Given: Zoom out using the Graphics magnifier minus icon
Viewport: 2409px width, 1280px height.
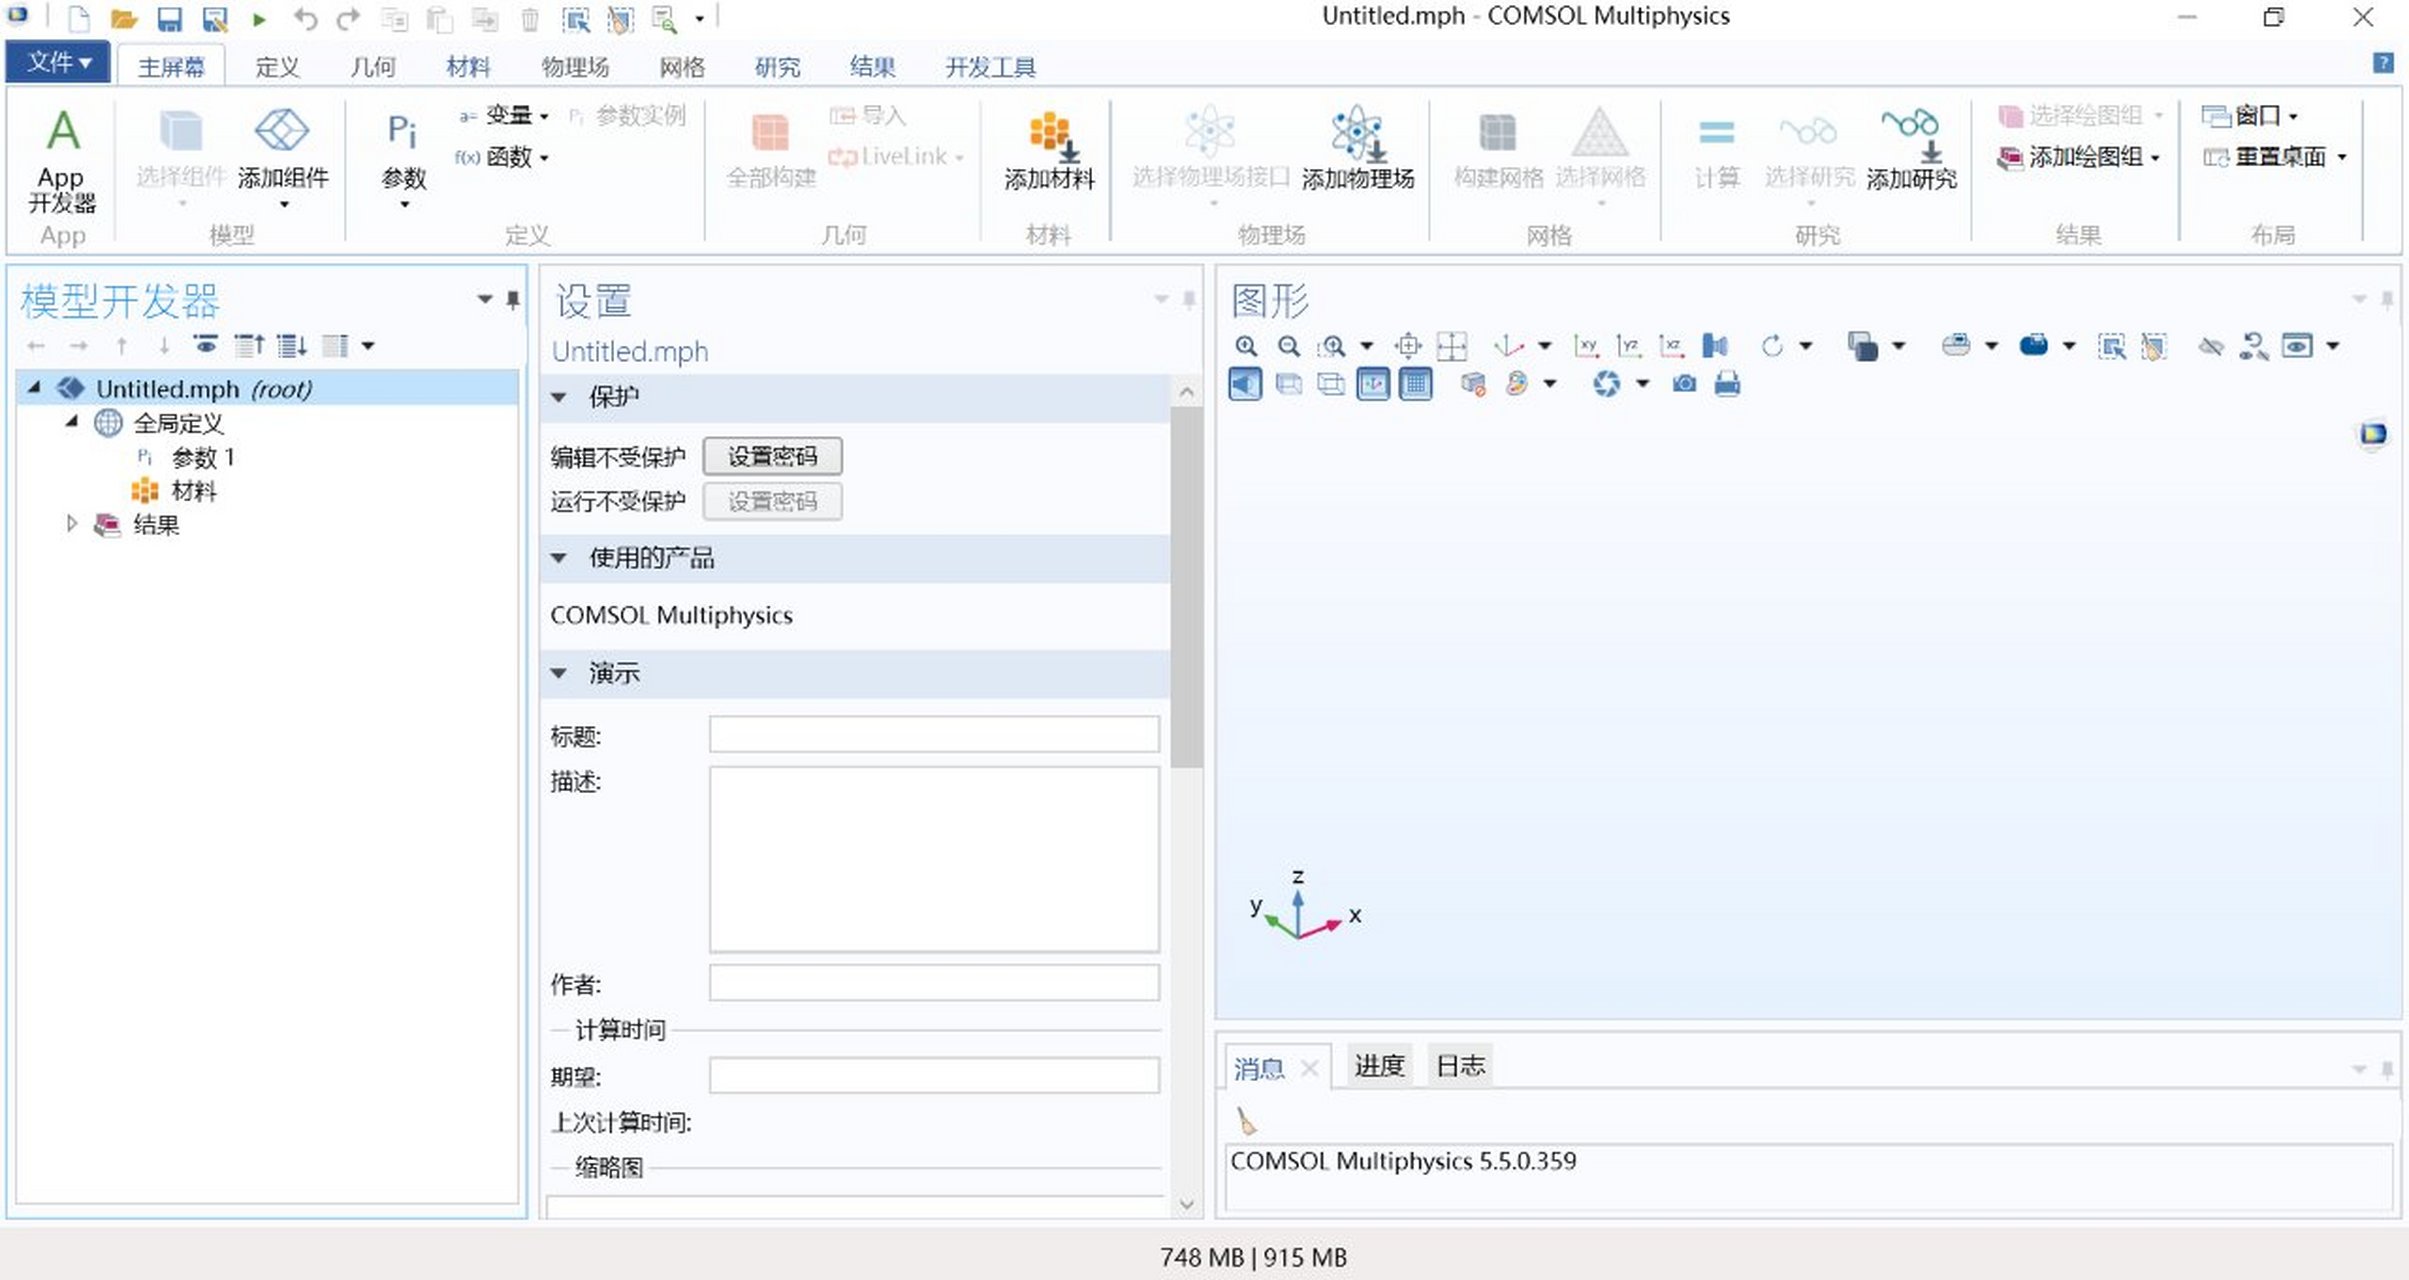Looking at the screenshot, I should coord(1288,346).
